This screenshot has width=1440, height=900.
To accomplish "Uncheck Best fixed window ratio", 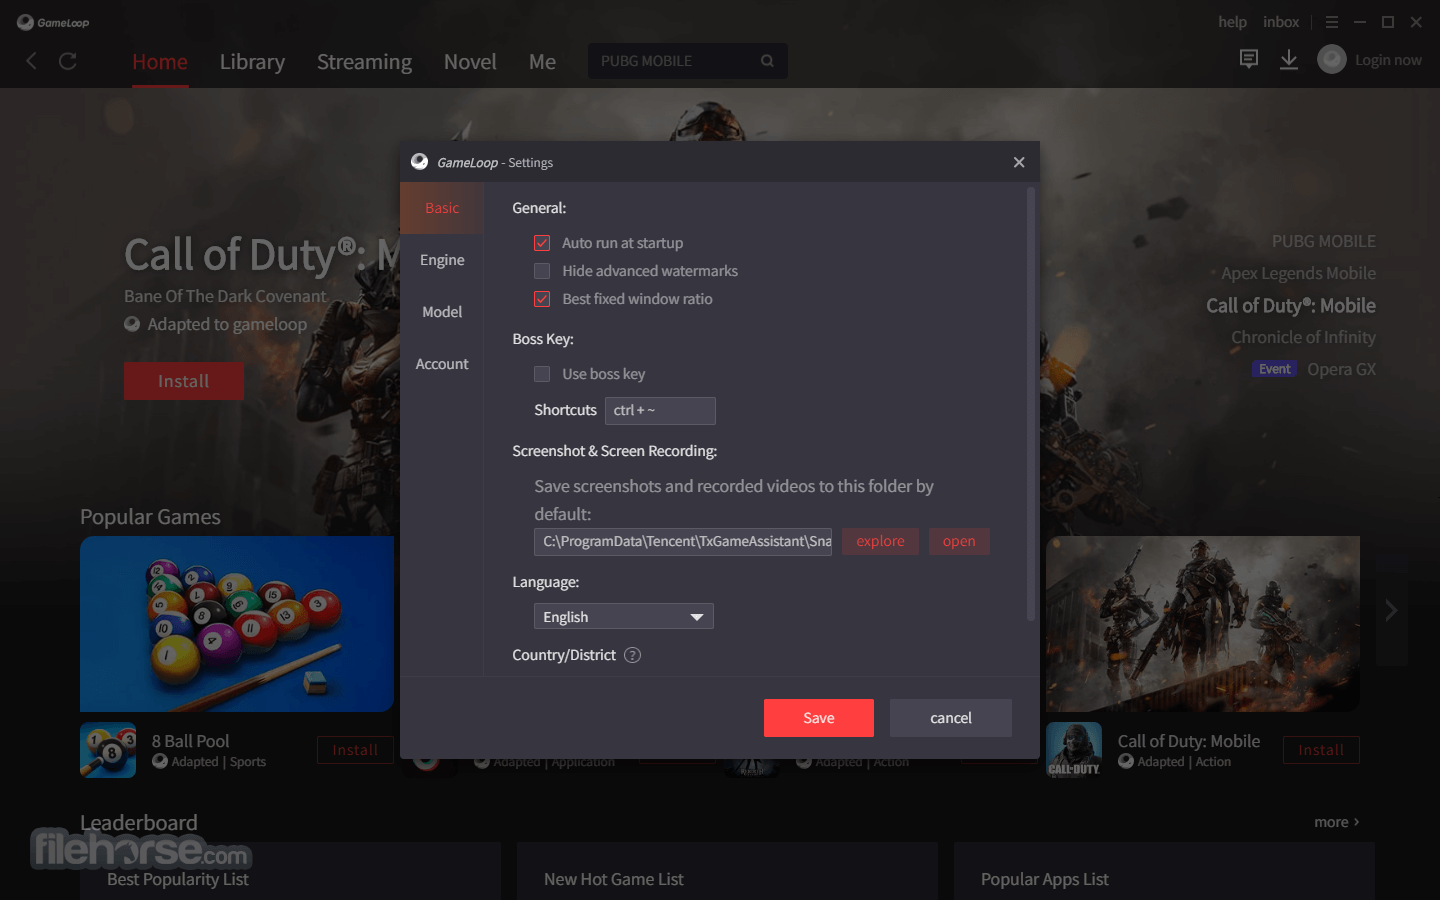I will pyautogui.click(x=542, y=299).
